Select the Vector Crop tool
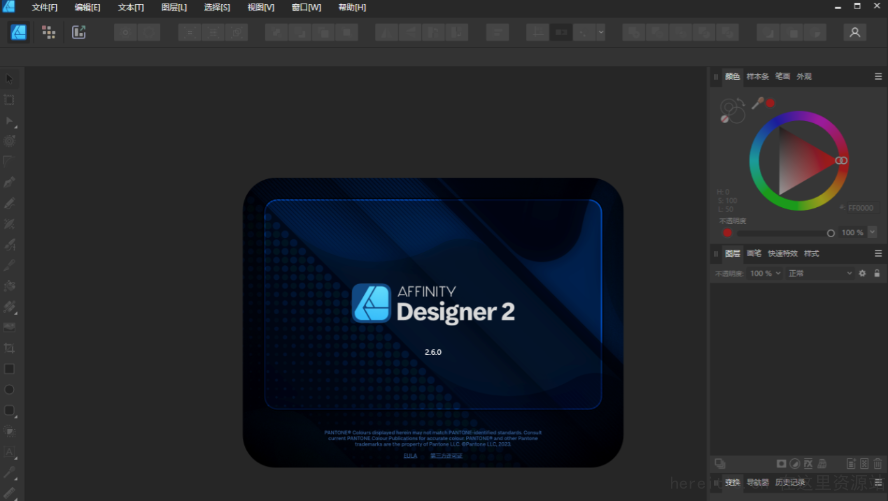Screen dimensions: 888x501 tap(9, 348)
